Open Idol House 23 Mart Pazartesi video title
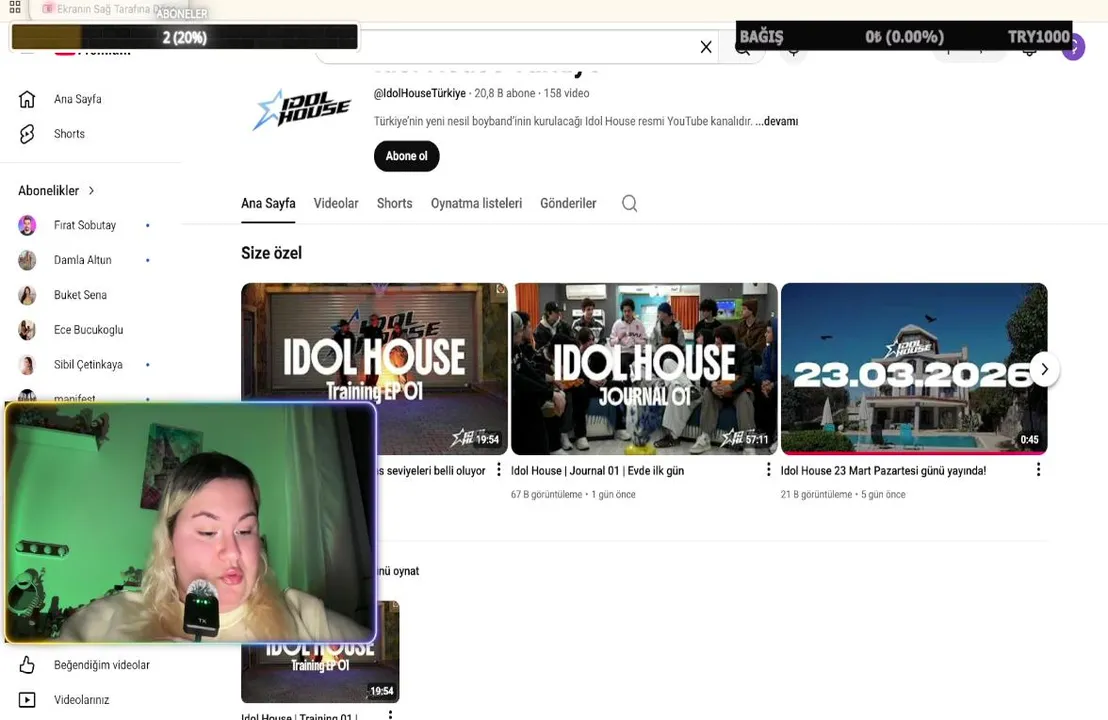The image size is (1108, 720). tap(883, 471)
